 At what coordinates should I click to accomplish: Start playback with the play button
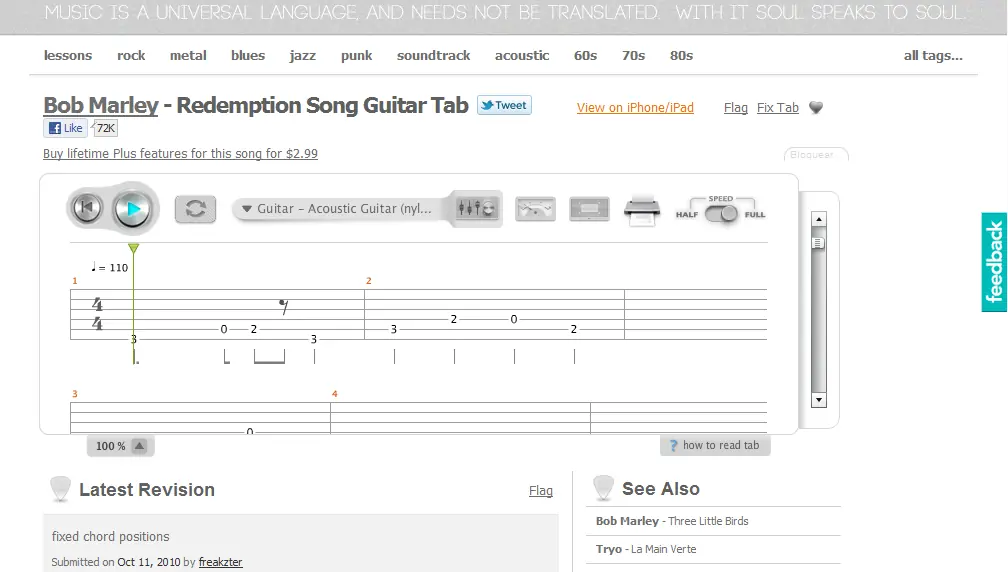coord(132,210)
